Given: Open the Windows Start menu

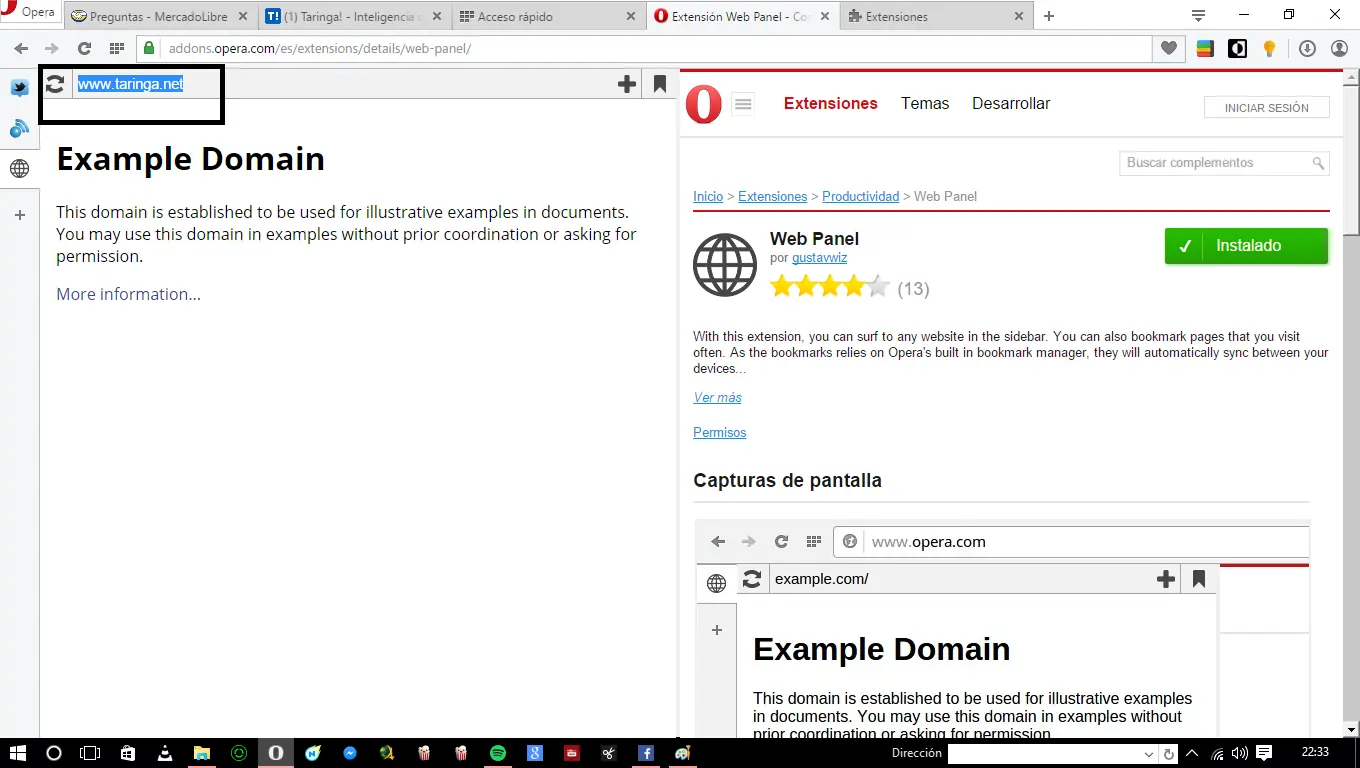Looking at the screenshot, I should (17, 753).
